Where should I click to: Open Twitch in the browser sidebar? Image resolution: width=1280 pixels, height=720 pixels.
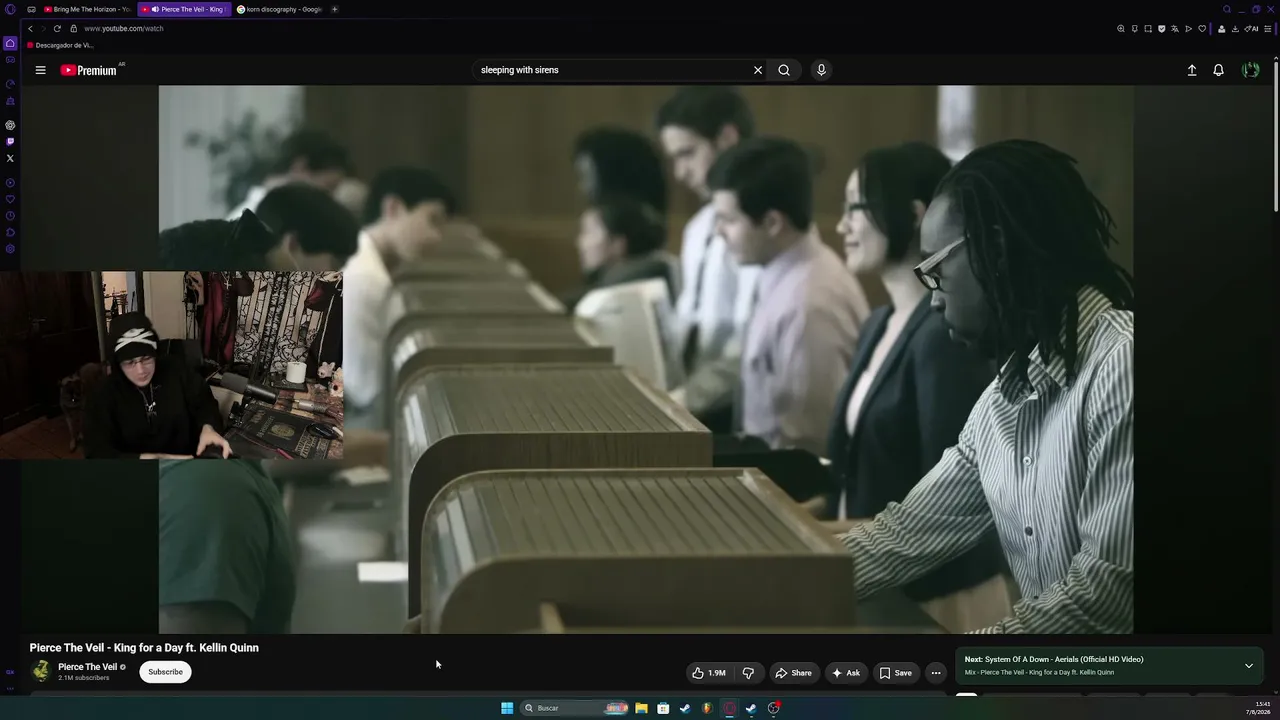coord(10,142)
